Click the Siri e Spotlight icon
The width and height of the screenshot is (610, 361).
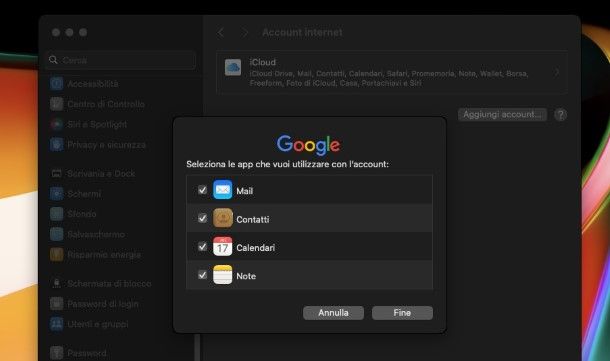tap(56, 124)
